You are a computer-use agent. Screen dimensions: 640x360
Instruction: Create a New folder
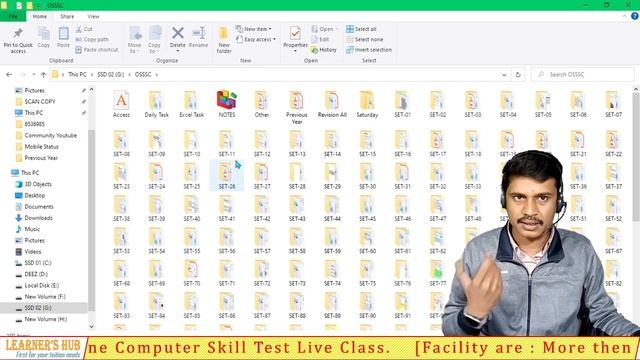[x=224, y=40]
